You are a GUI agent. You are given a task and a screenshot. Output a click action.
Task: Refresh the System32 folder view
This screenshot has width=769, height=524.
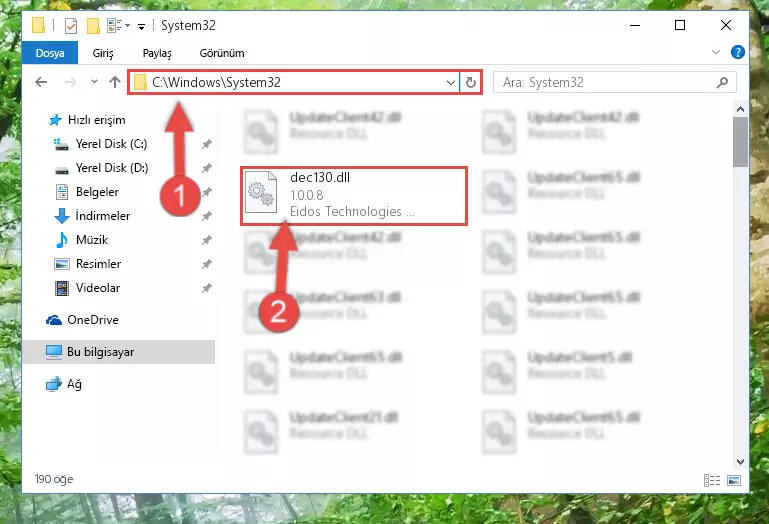point(471,82)
